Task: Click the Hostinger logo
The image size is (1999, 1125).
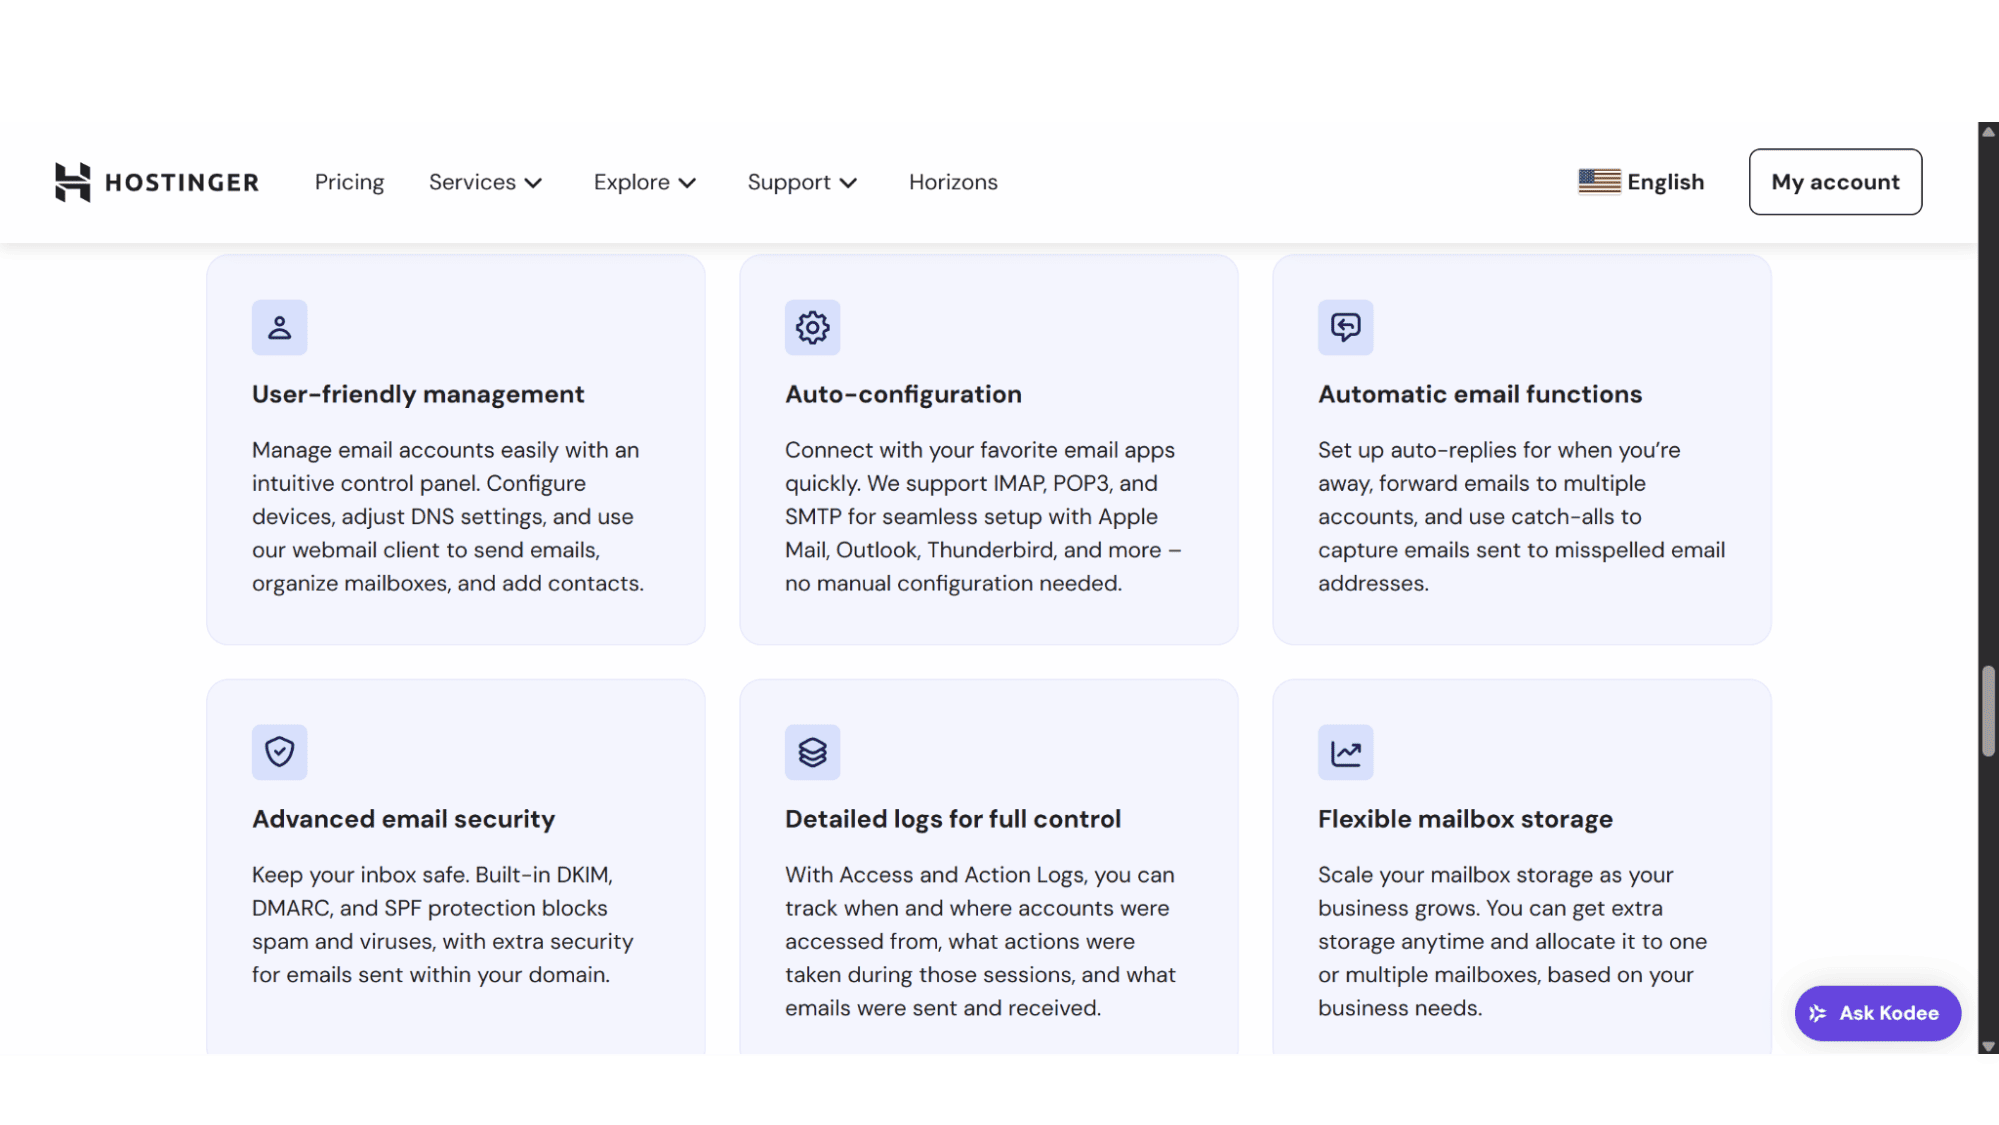Action: [157, 182]
